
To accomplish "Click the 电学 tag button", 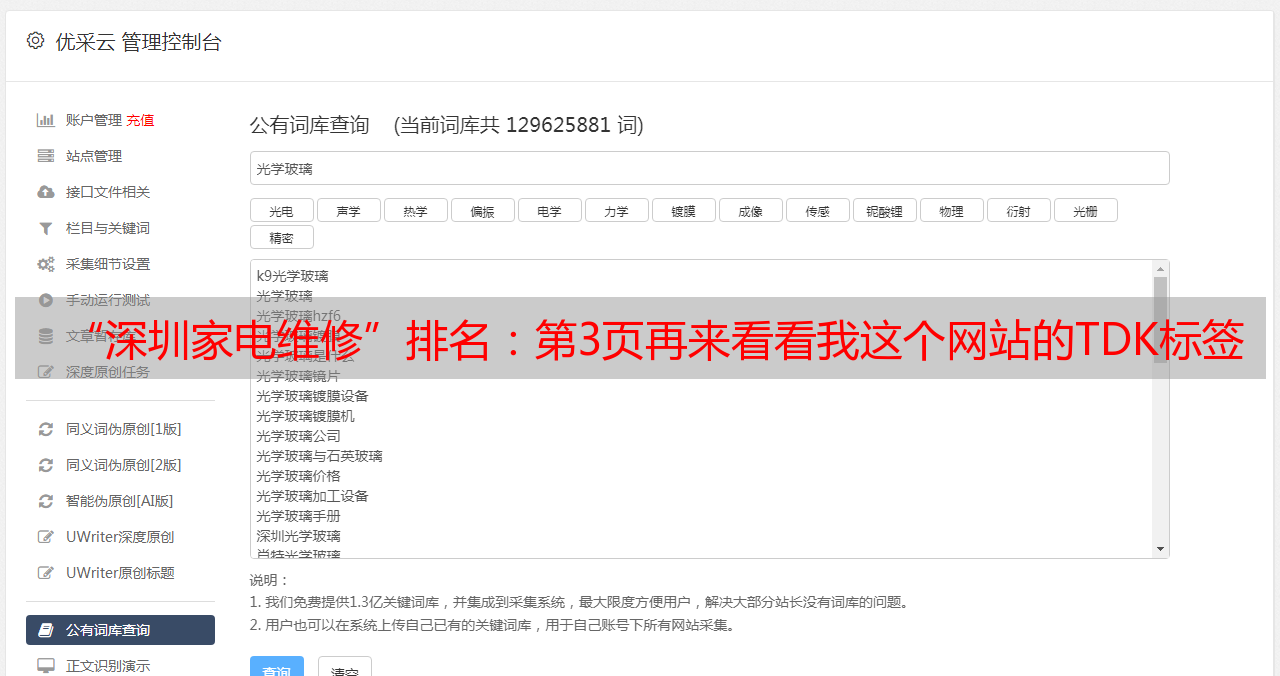I will (549, 210).
